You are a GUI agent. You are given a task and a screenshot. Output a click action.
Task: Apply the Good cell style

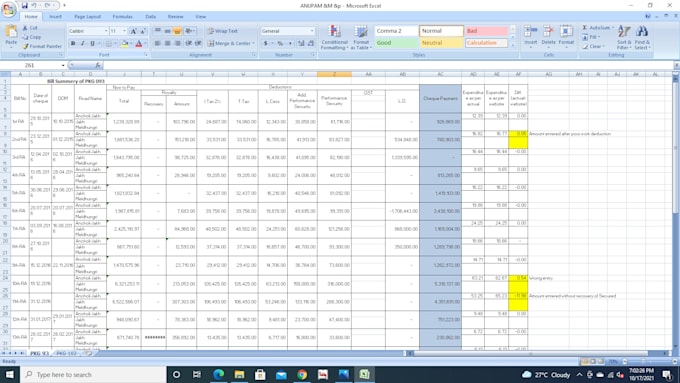pos(396,43)
